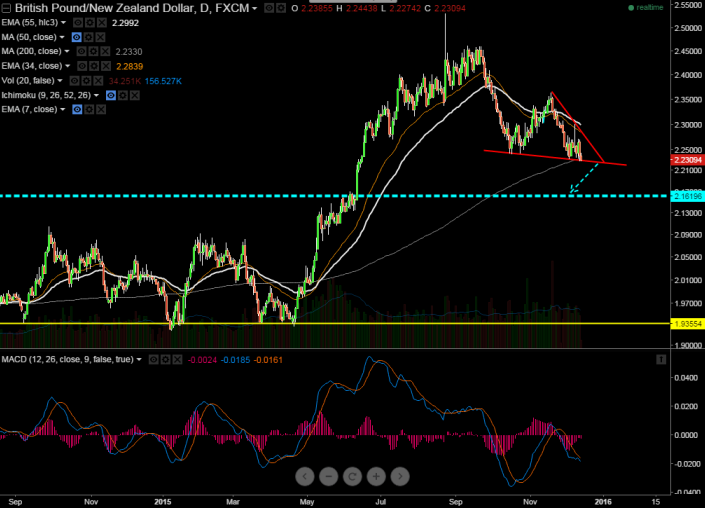Expand Ichimoku (9, 26, 52, 26) dropdown arrow
Screen dimensions: 705x508
[x=96, y=95]
